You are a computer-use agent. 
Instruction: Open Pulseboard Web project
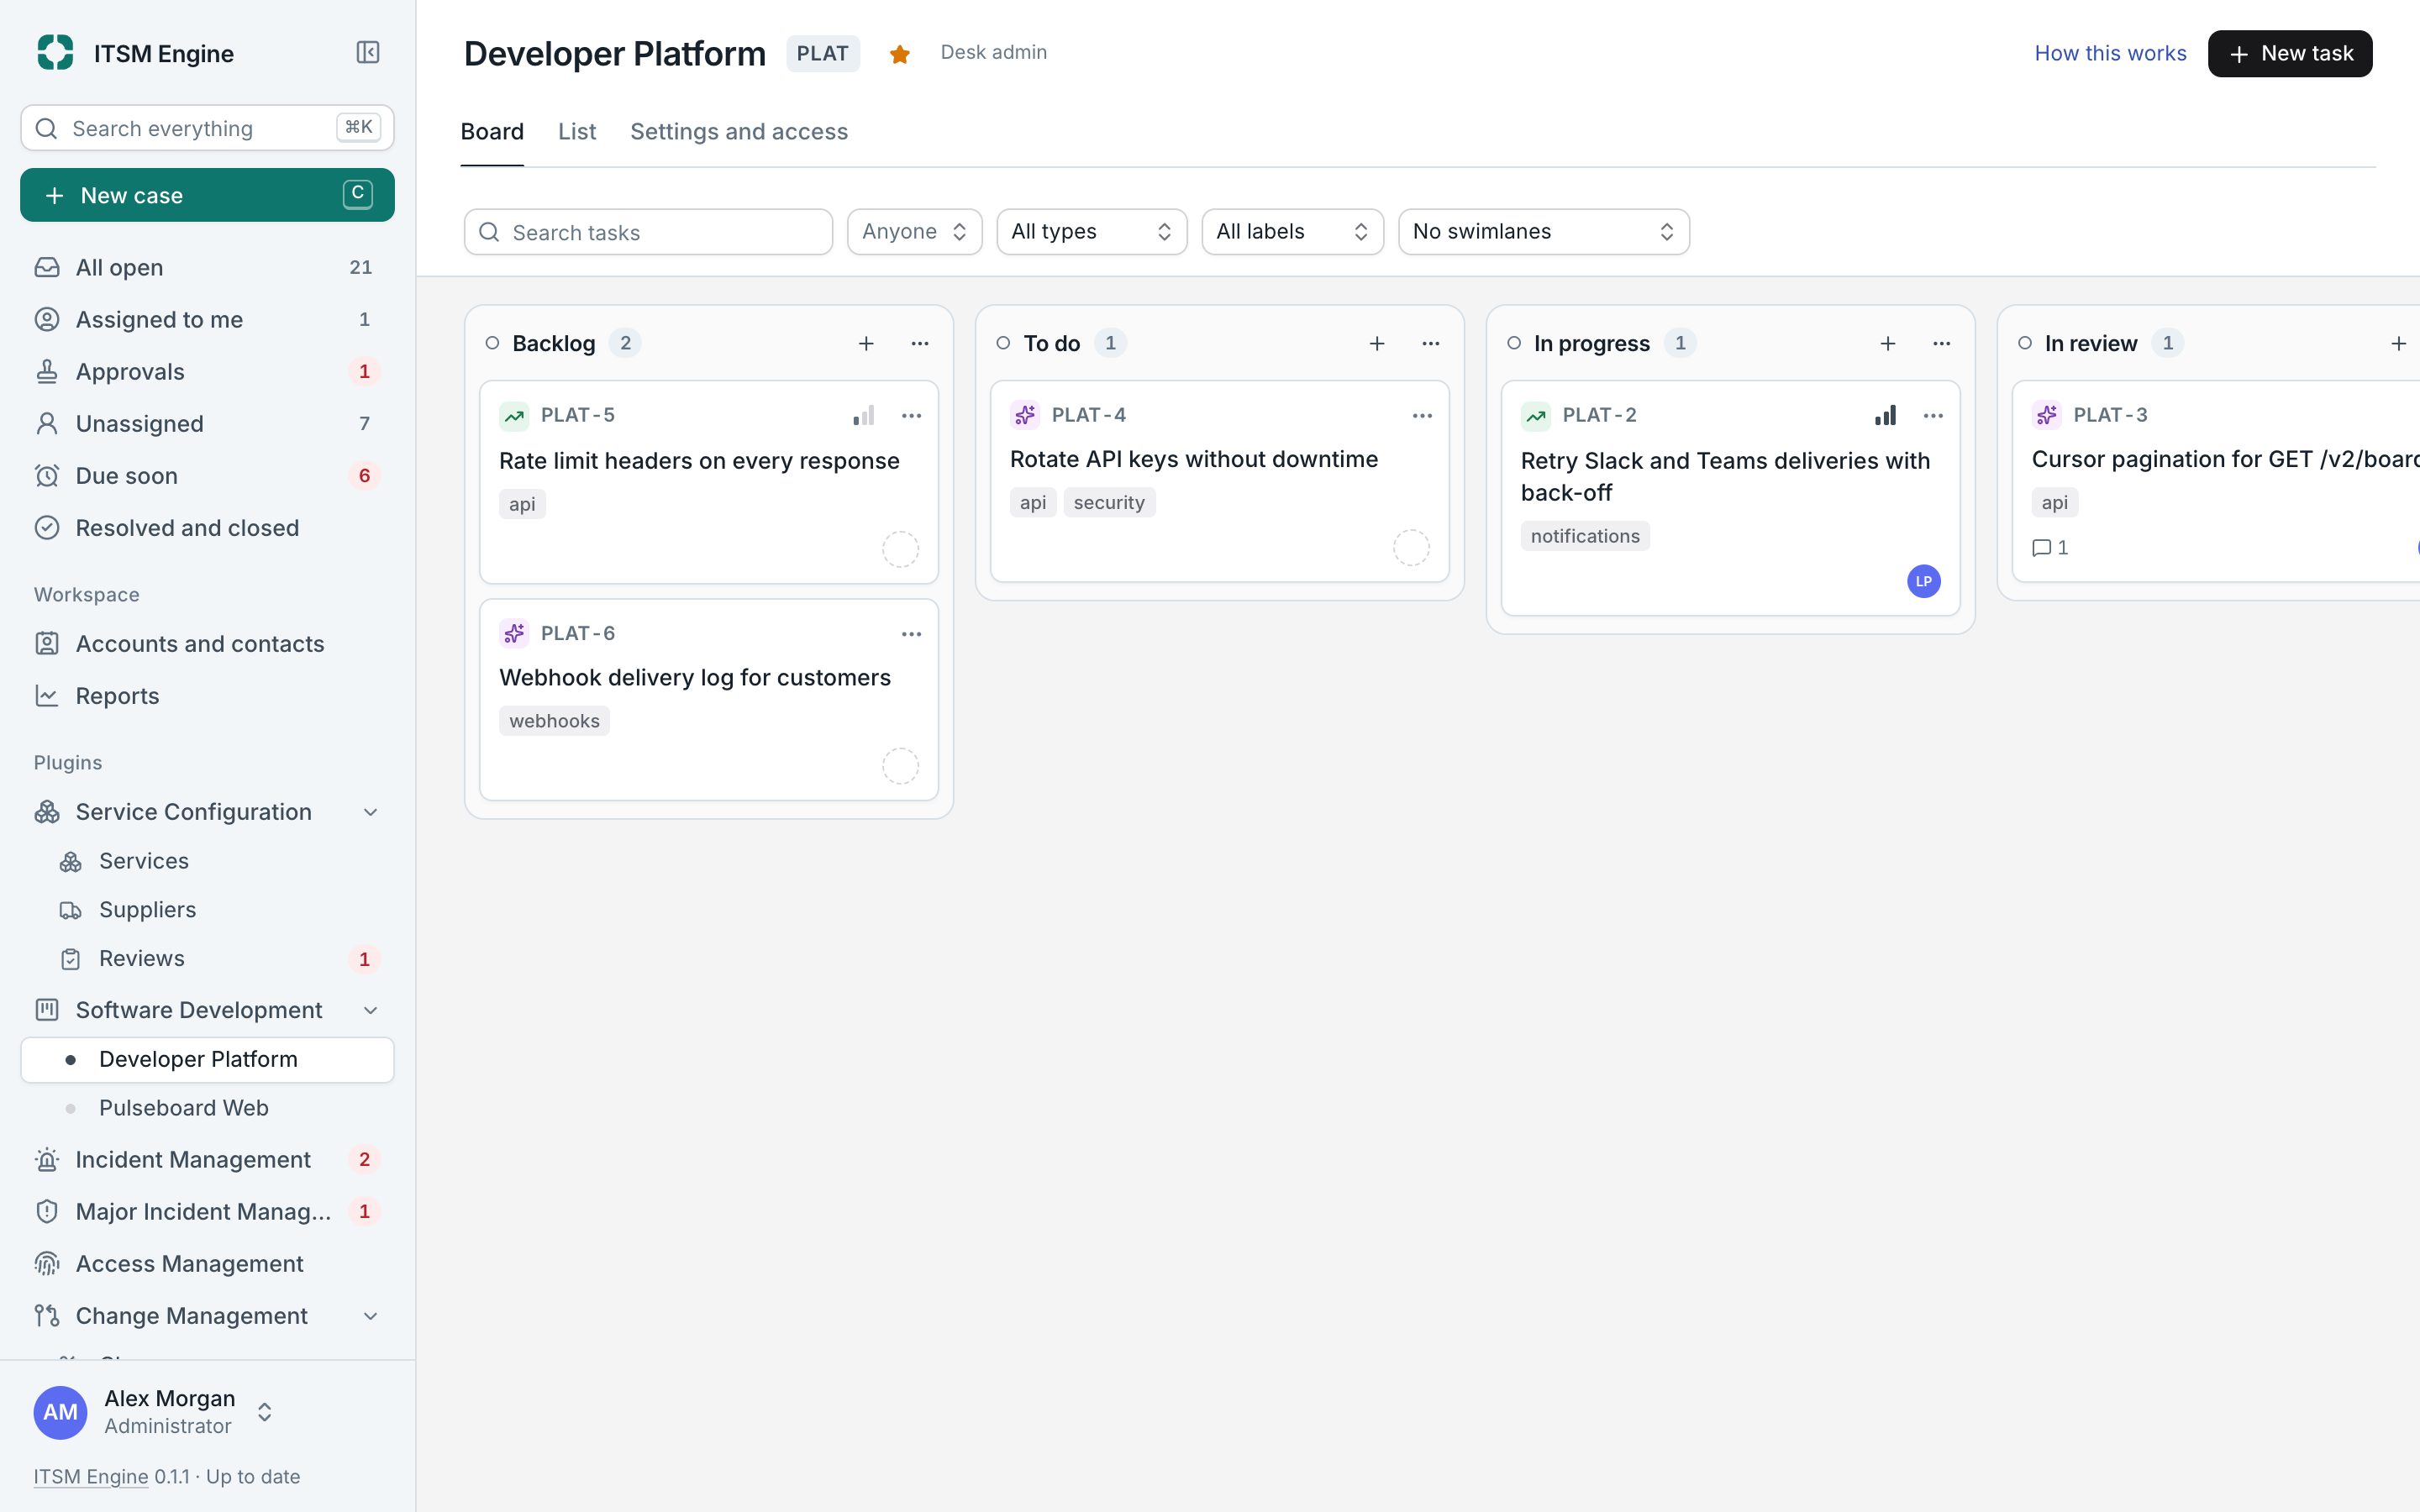coord(207,1108)
